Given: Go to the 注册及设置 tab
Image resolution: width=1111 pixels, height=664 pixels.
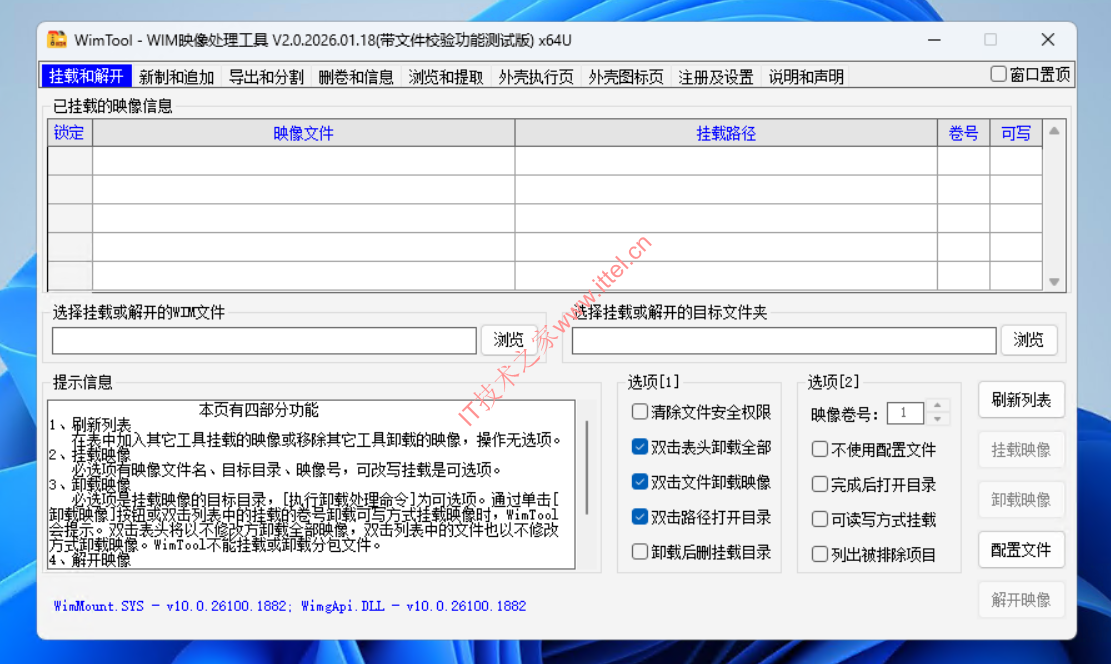Looking at the screenshot, I should click(x=716, y=77).
